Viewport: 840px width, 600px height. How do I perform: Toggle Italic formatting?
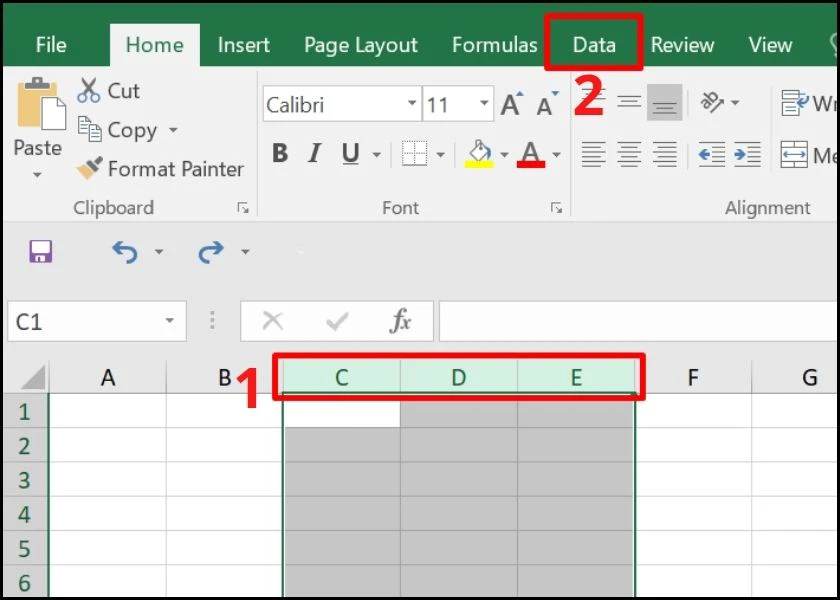[x=315, y=154]
